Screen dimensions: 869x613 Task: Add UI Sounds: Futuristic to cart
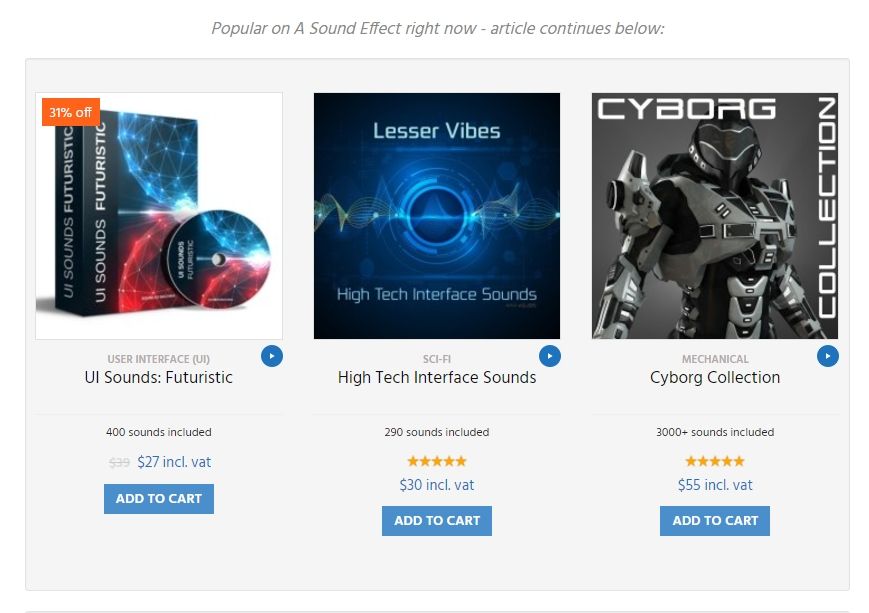coord(159,499)
